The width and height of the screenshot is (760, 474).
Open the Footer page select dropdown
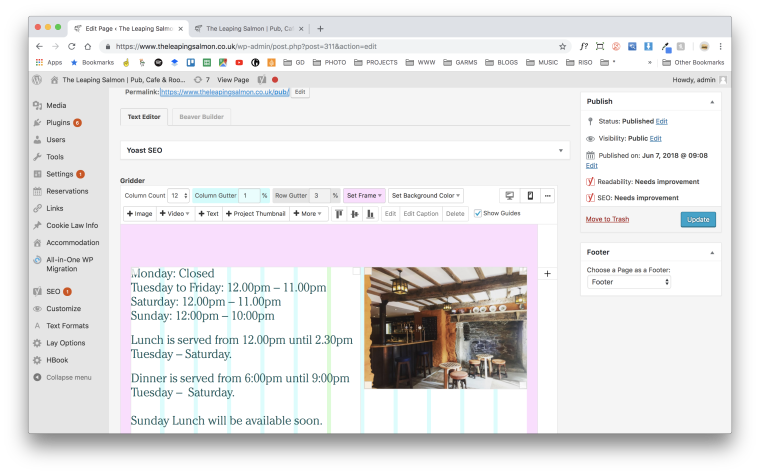coord(628,282)
